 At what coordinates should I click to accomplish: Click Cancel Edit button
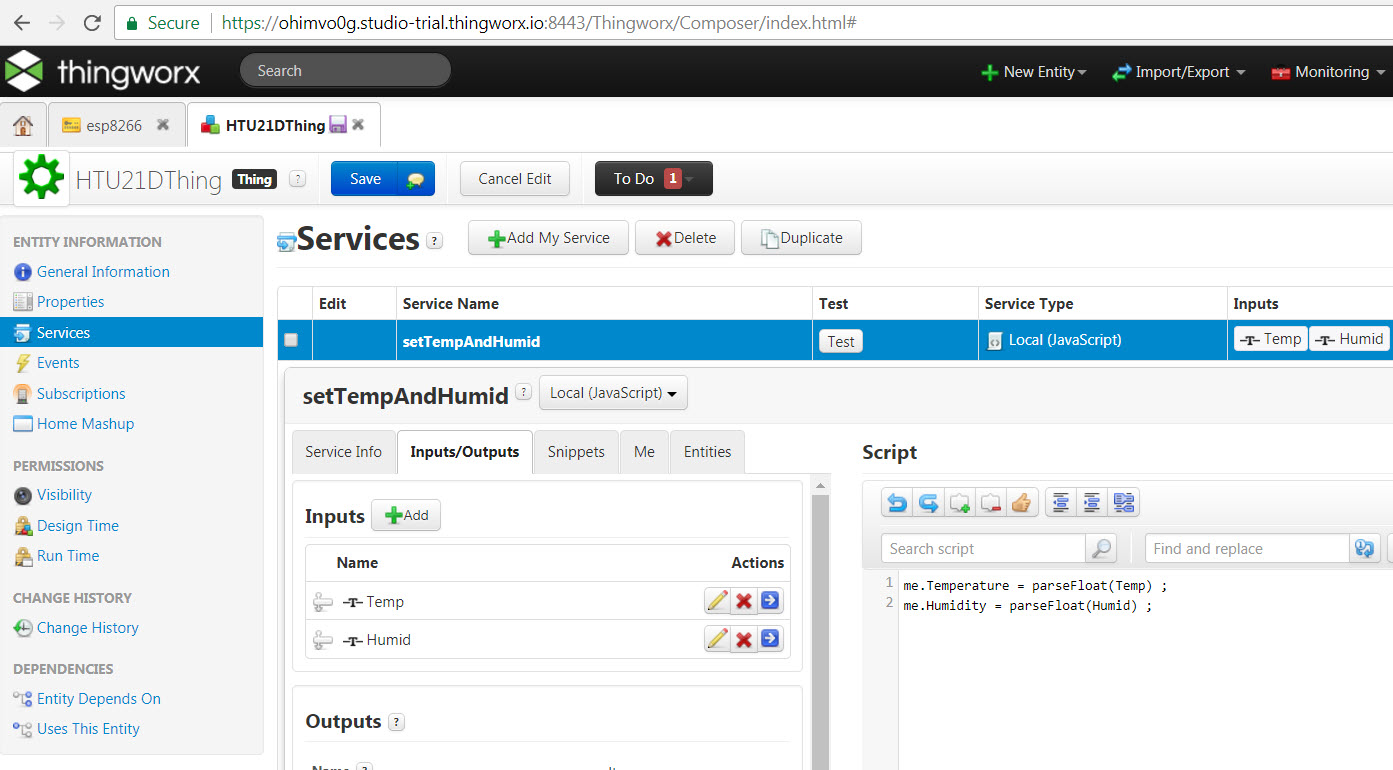515,179
